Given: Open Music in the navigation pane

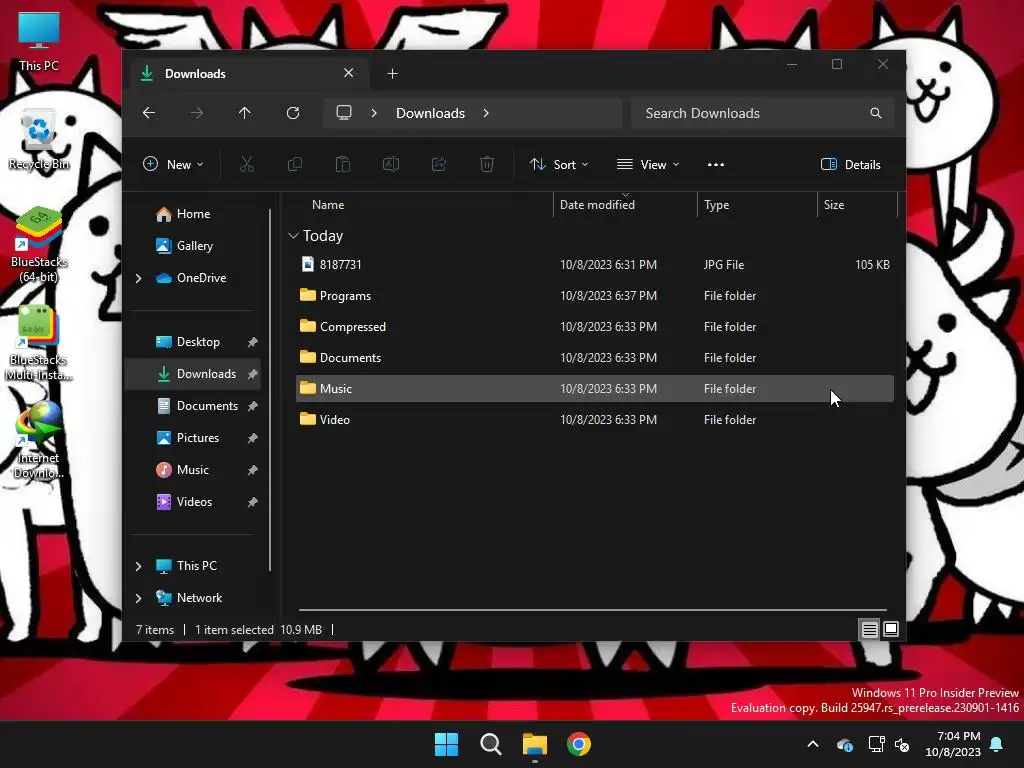Looking at the screenshot, I should [193, 470].
